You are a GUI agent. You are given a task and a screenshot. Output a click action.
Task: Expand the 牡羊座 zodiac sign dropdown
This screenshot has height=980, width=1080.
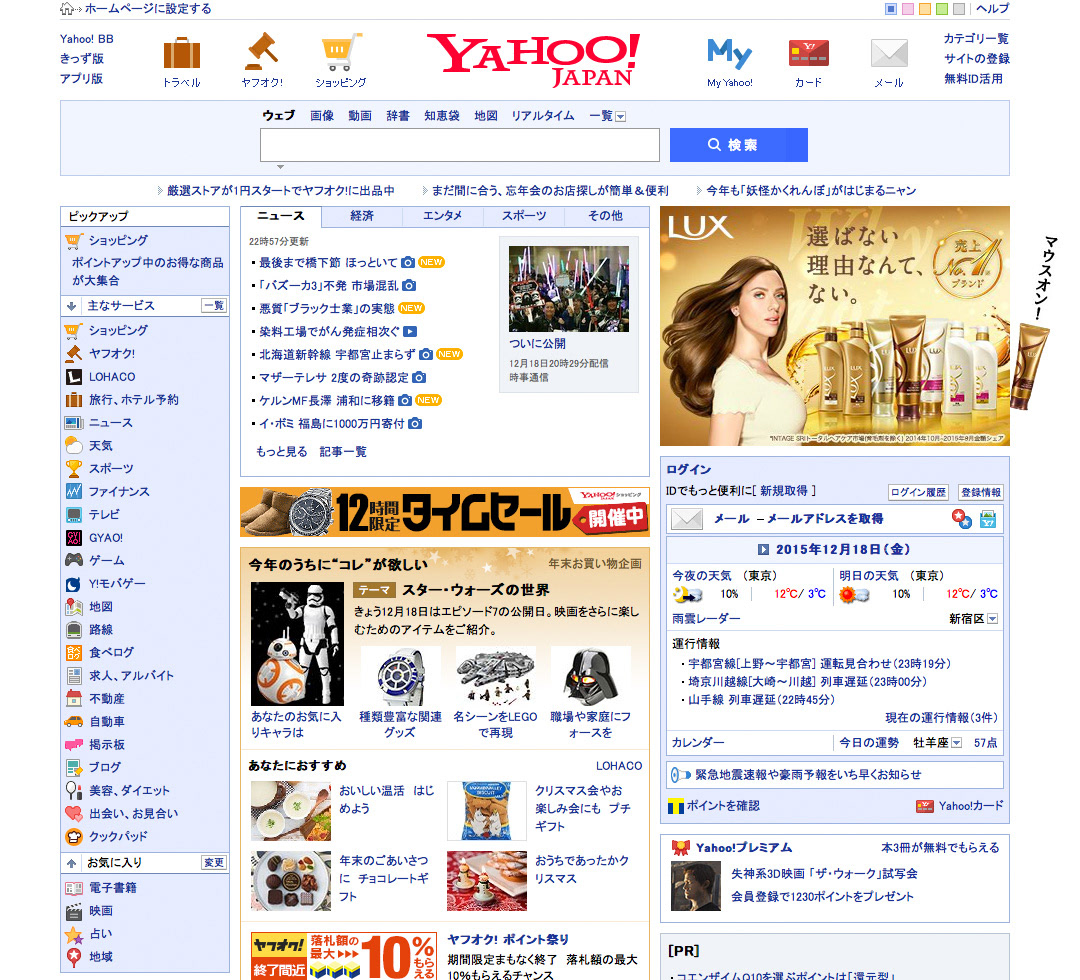tap(956, 743)
